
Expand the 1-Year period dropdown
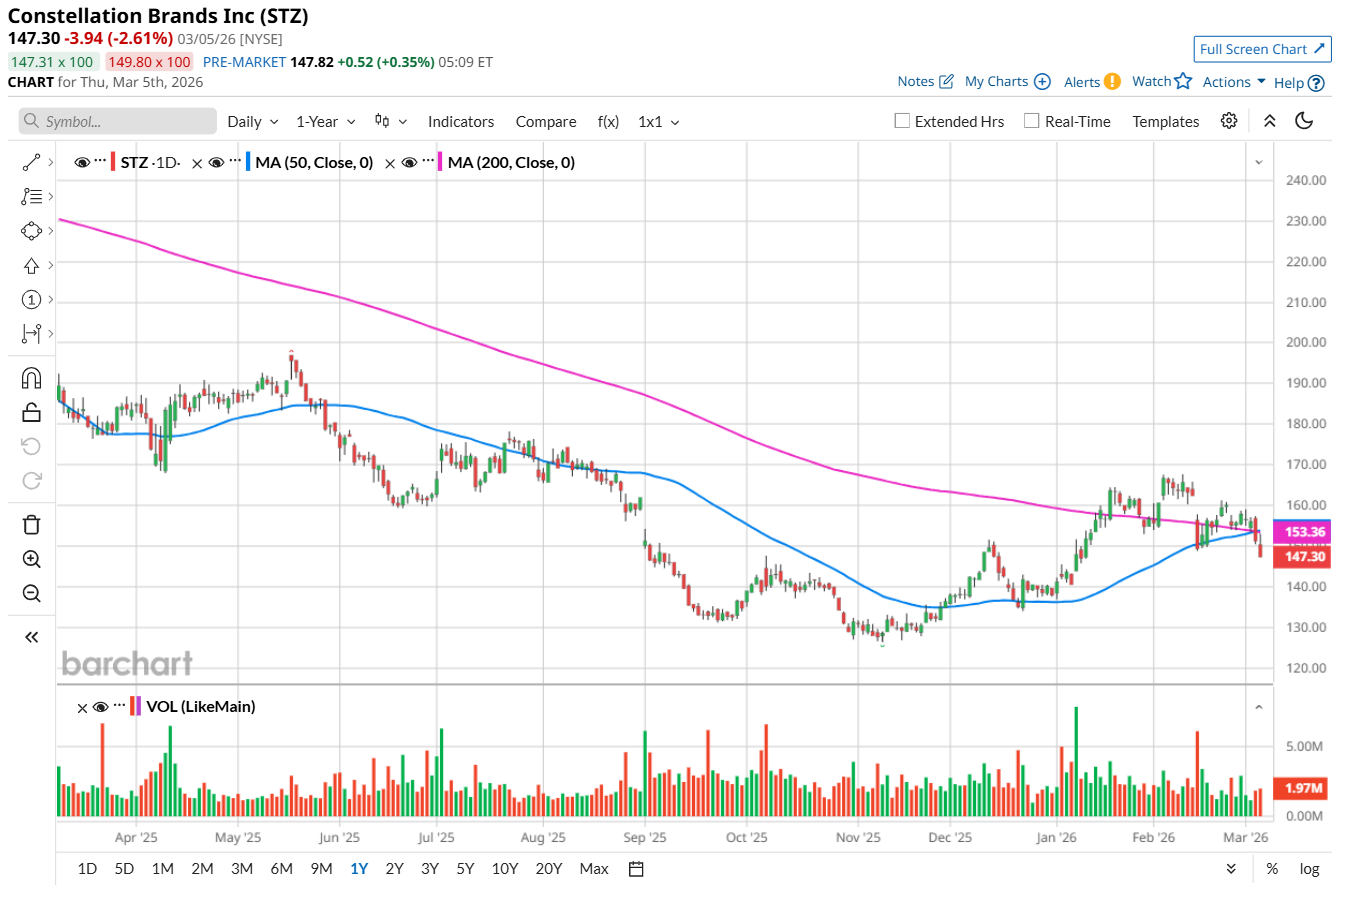[325, 122]
